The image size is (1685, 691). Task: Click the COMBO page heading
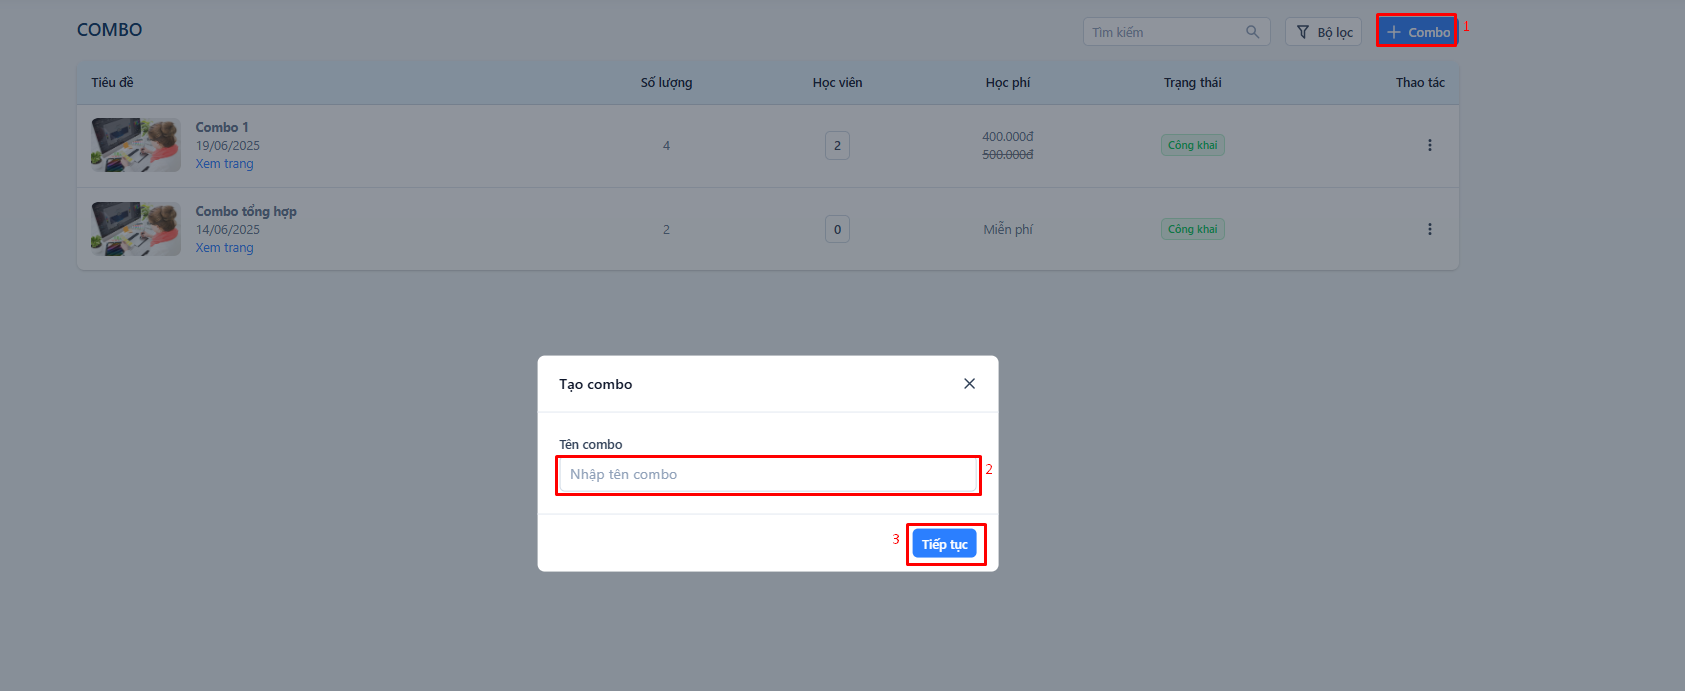click(x=110, y=30)
